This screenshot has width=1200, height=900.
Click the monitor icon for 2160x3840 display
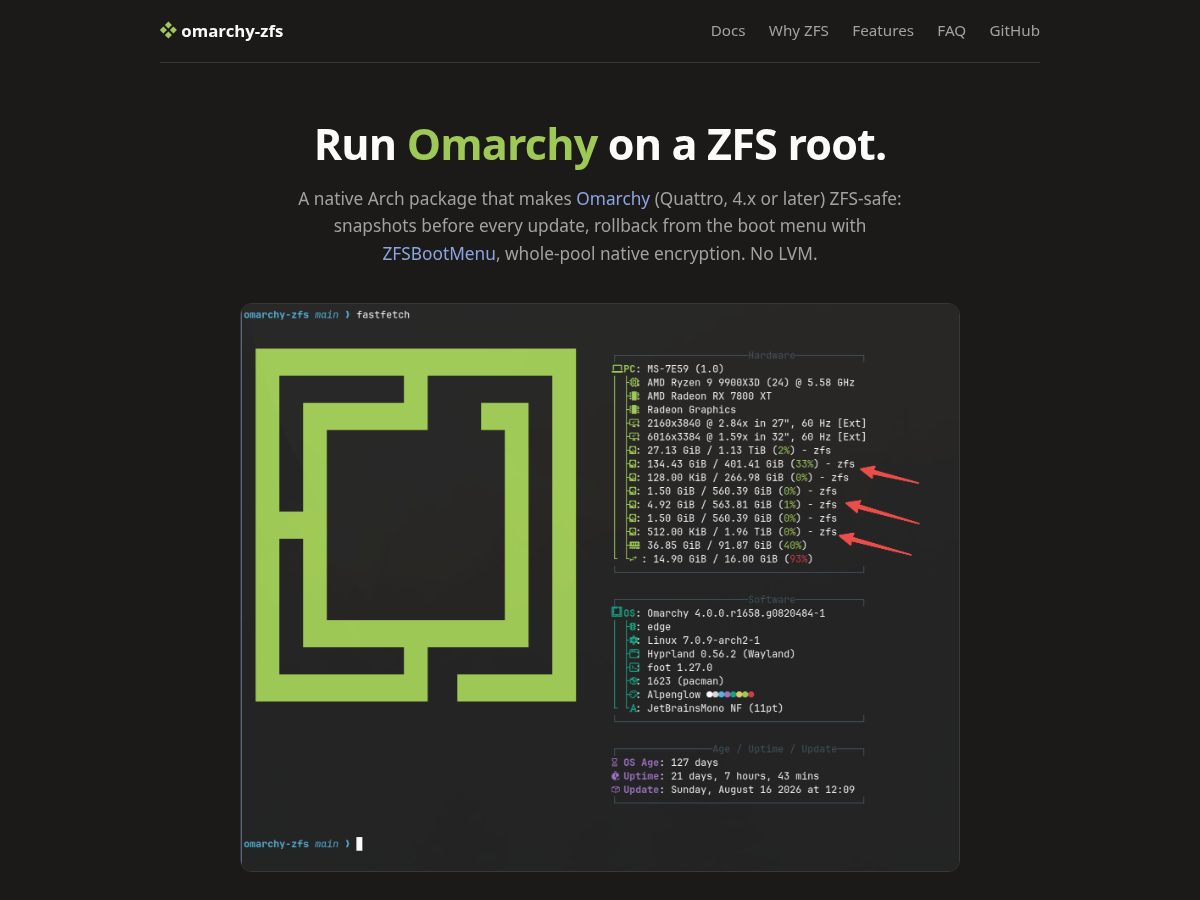click(x=633, y=423)
